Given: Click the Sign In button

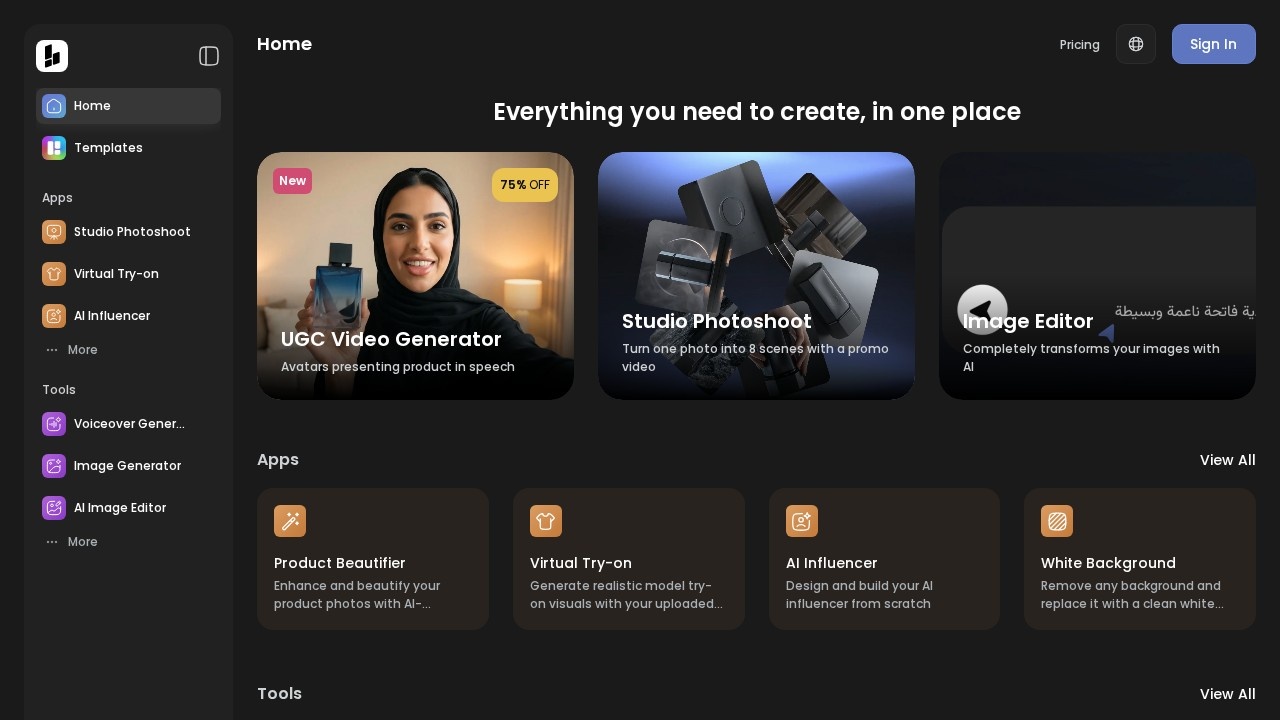Looking at the screenshot, I should (1214, 44).
